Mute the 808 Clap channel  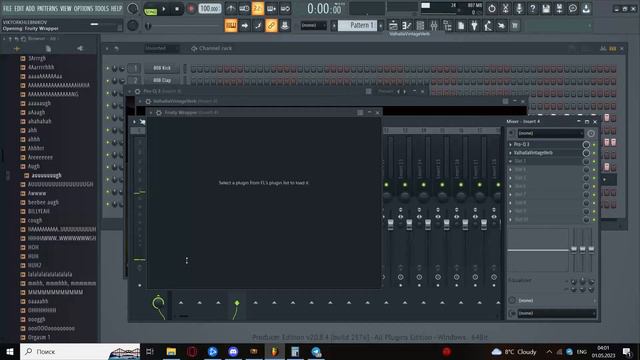(108, 80)
